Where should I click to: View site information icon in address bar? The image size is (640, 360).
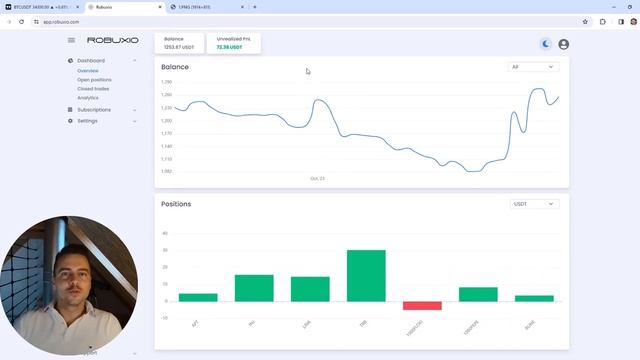click(x=36, y=22)
